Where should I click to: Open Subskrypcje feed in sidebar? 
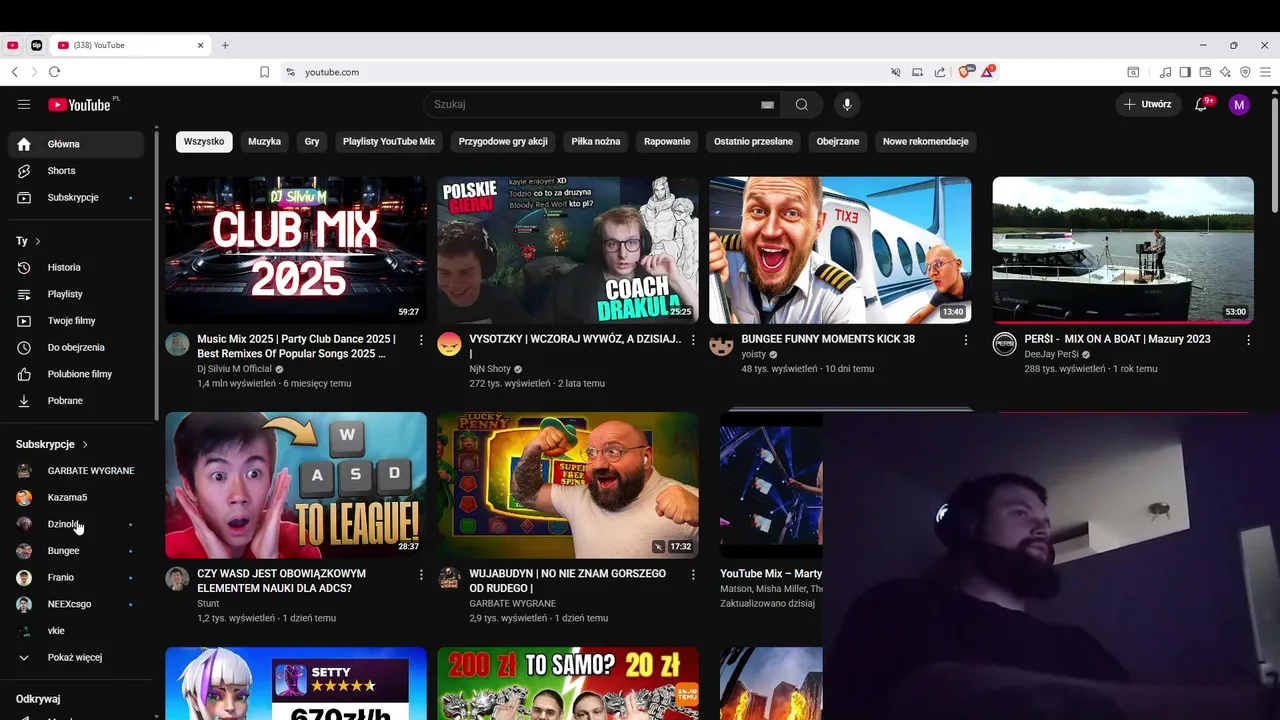(x=76, y=197)
